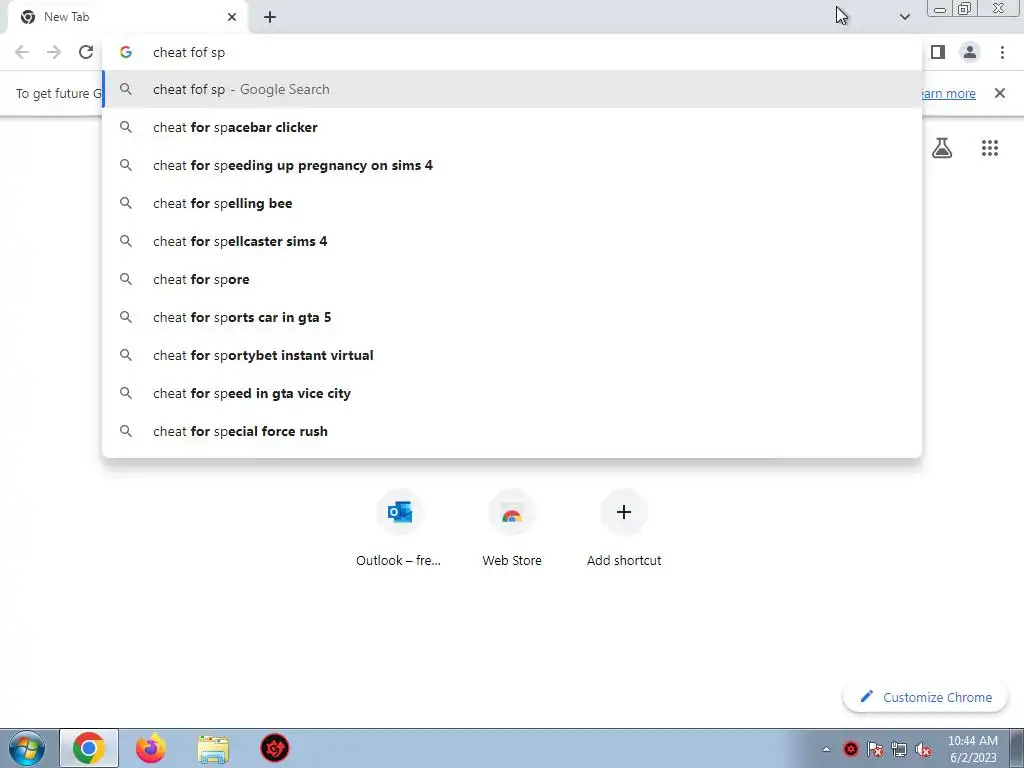Choose 'cheat for speed in gta vice city'
1024x768 pixels.
point(512,393)
